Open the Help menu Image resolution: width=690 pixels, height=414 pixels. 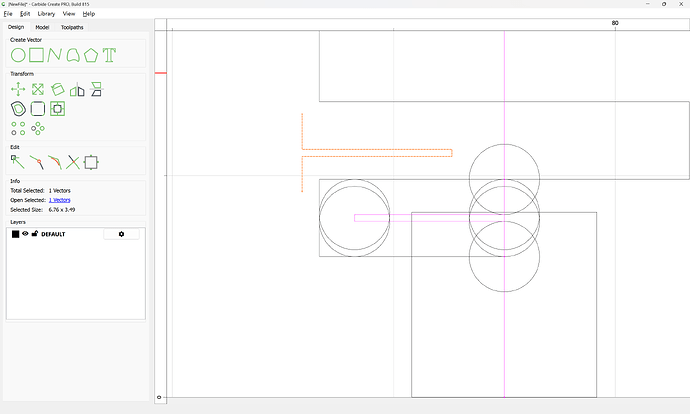[x=89, y=14]
